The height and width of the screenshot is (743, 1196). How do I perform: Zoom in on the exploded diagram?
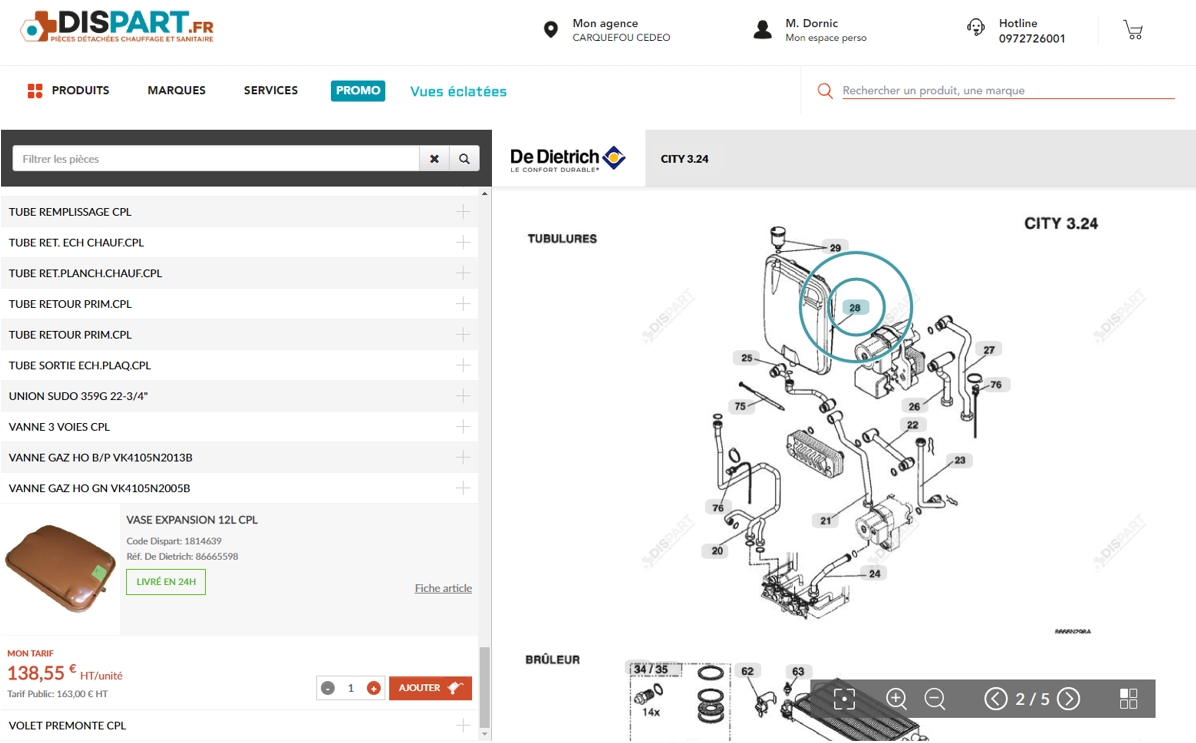896,699
